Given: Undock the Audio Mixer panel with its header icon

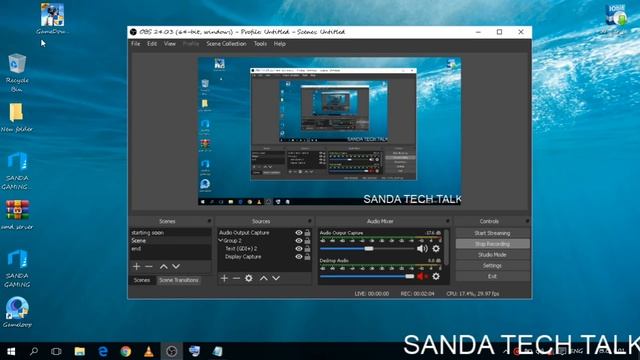Looking at the screenshot, I should pos(447,221).
